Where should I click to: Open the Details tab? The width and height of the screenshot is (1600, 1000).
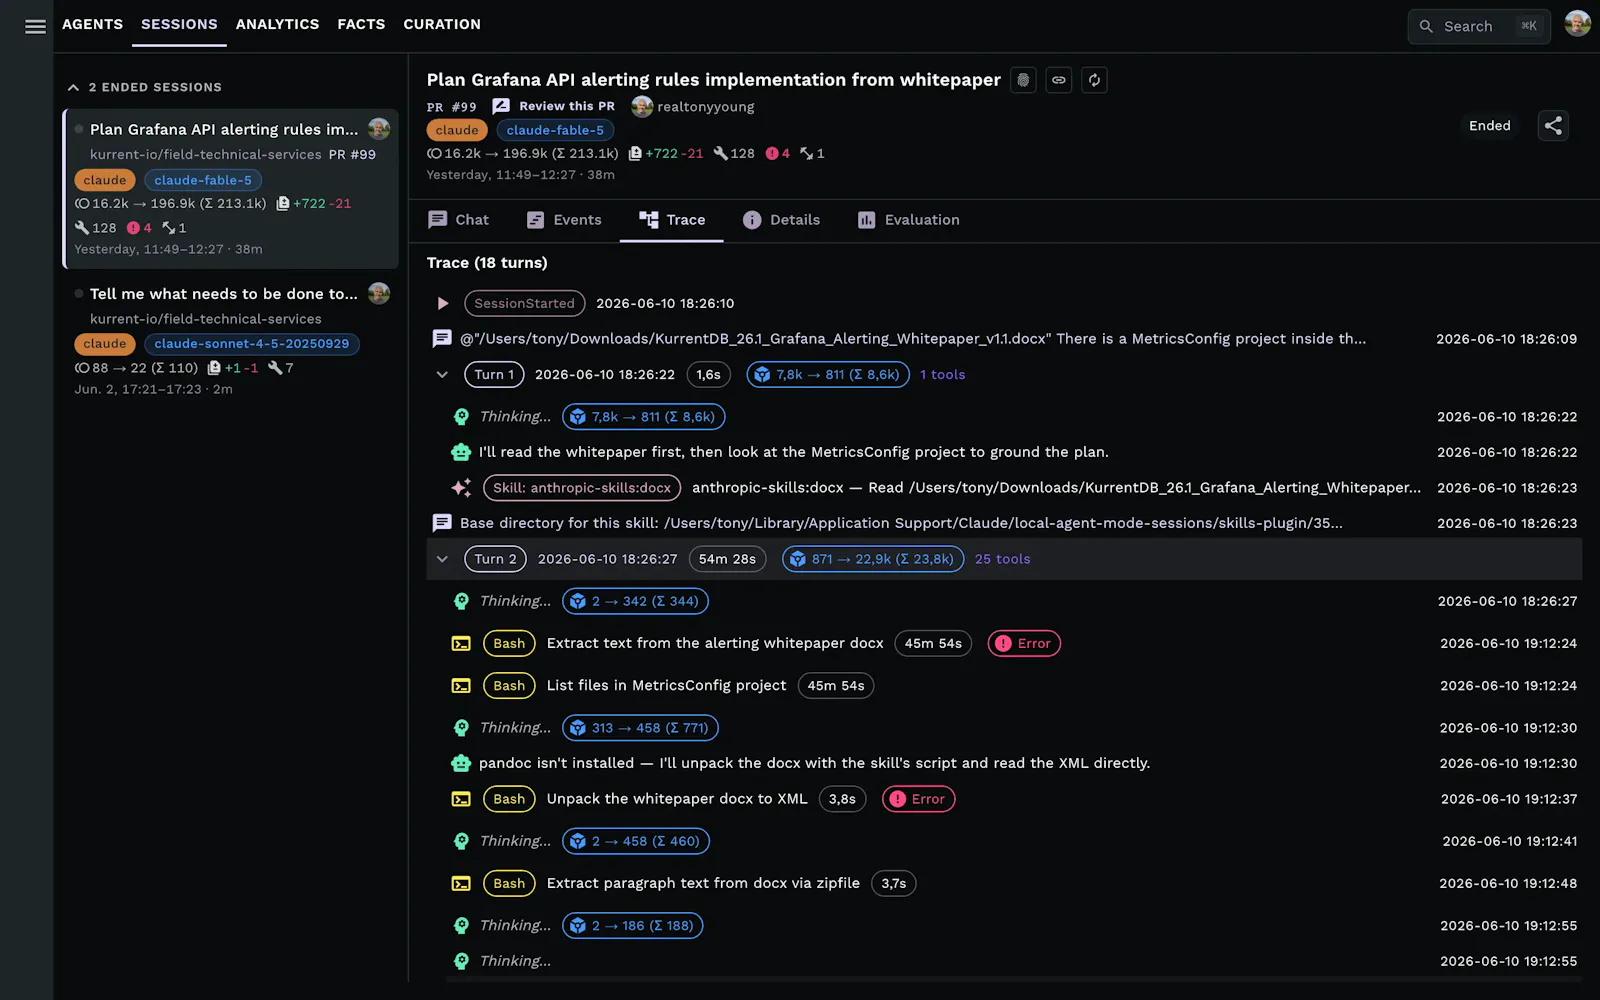tap(781, 220)
